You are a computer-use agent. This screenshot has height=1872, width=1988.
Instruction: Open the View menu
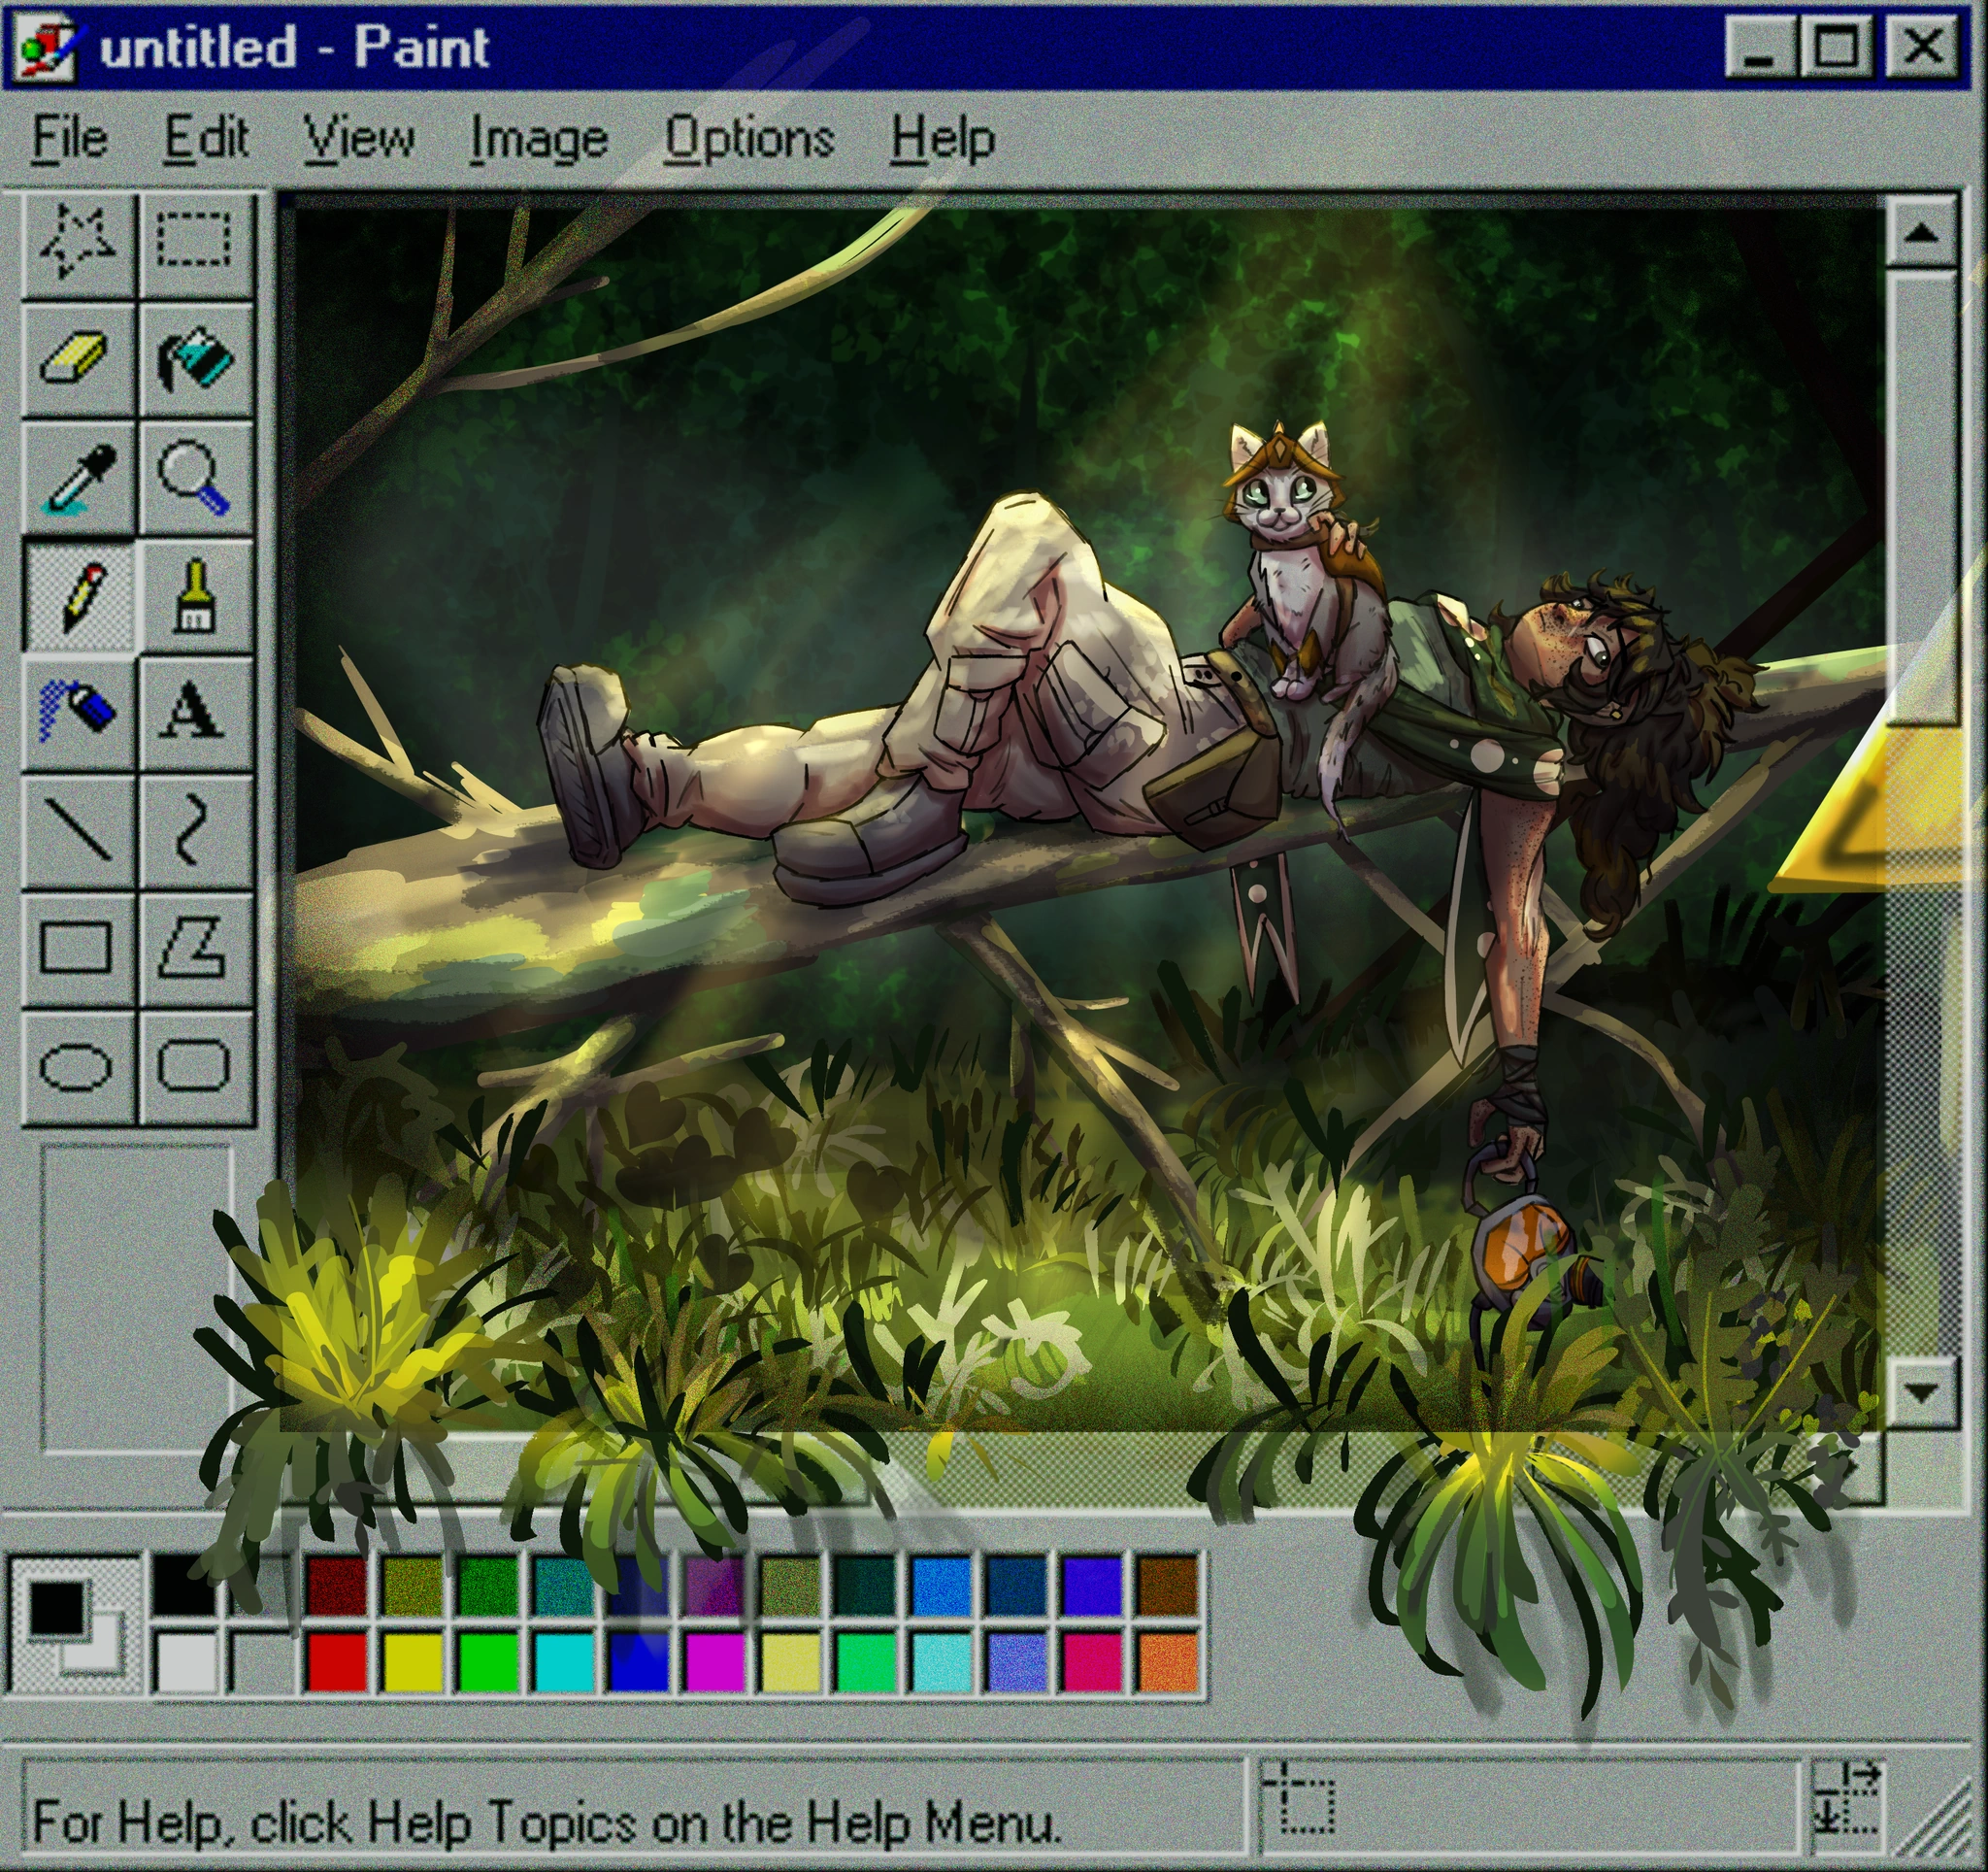359,138
